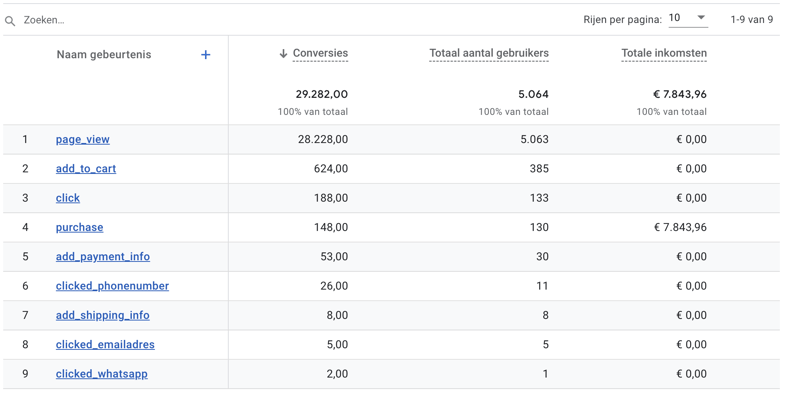Select click users value 133
Screen dimensions: 787x393
pos(540,198)
